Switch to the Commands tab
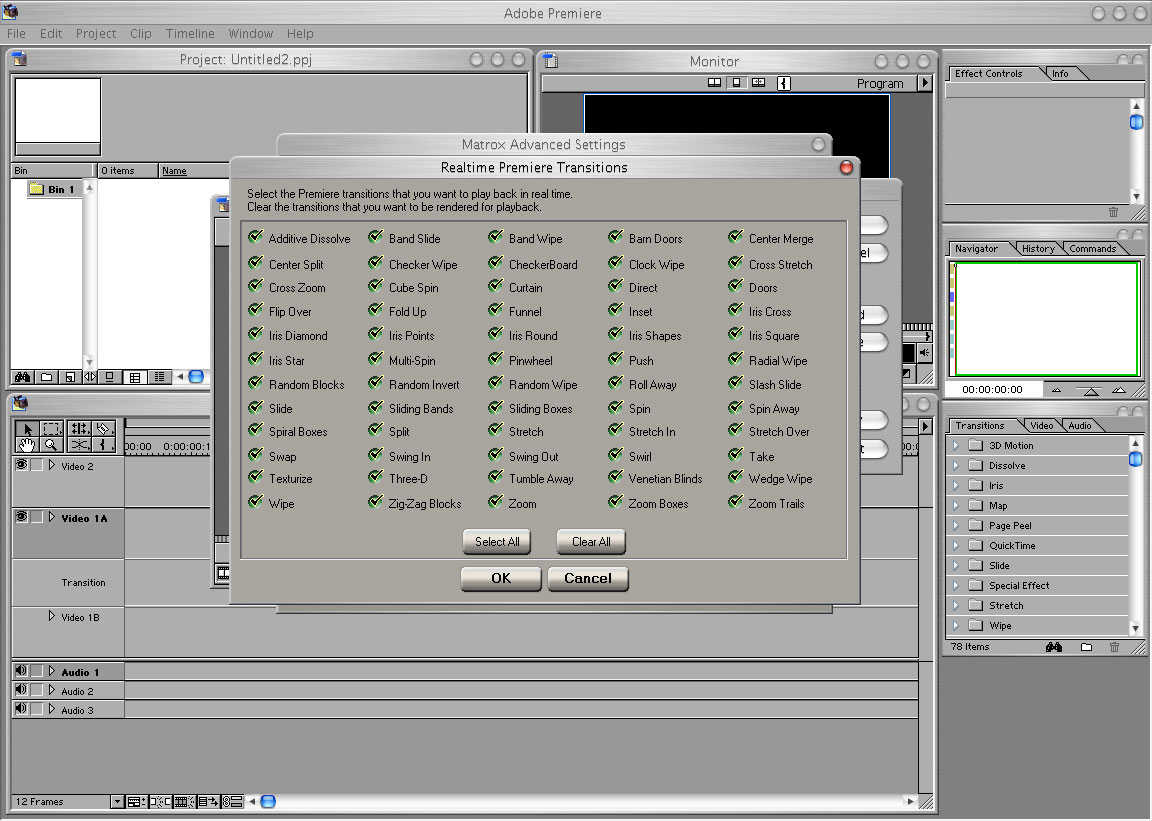This screenshot has width=1152, height=821. [x=1092, y=248]
